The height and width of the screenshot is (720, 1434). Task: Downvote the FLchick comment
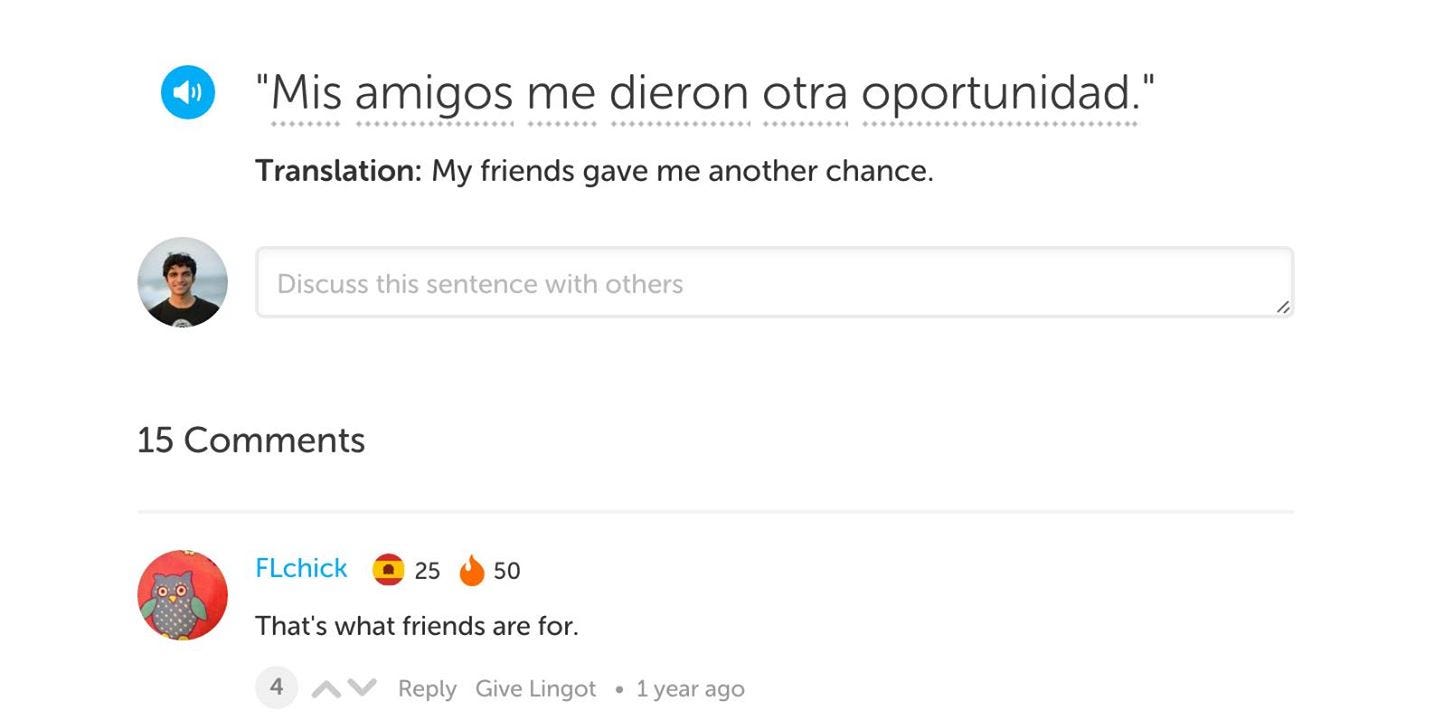(362, 689)
